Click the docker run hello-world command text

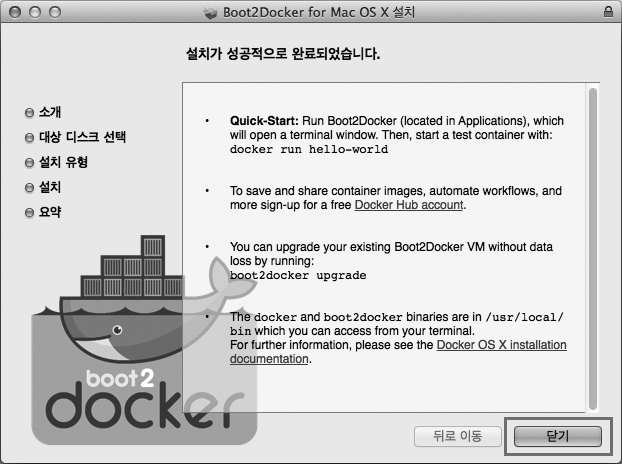coord(309,150)
